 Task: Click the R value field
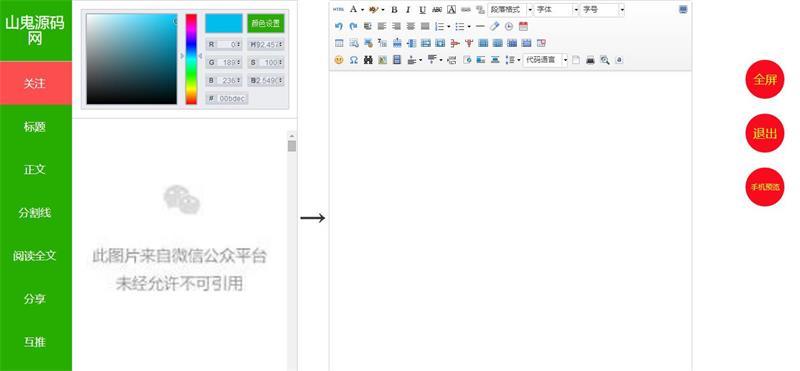[224, 45]
